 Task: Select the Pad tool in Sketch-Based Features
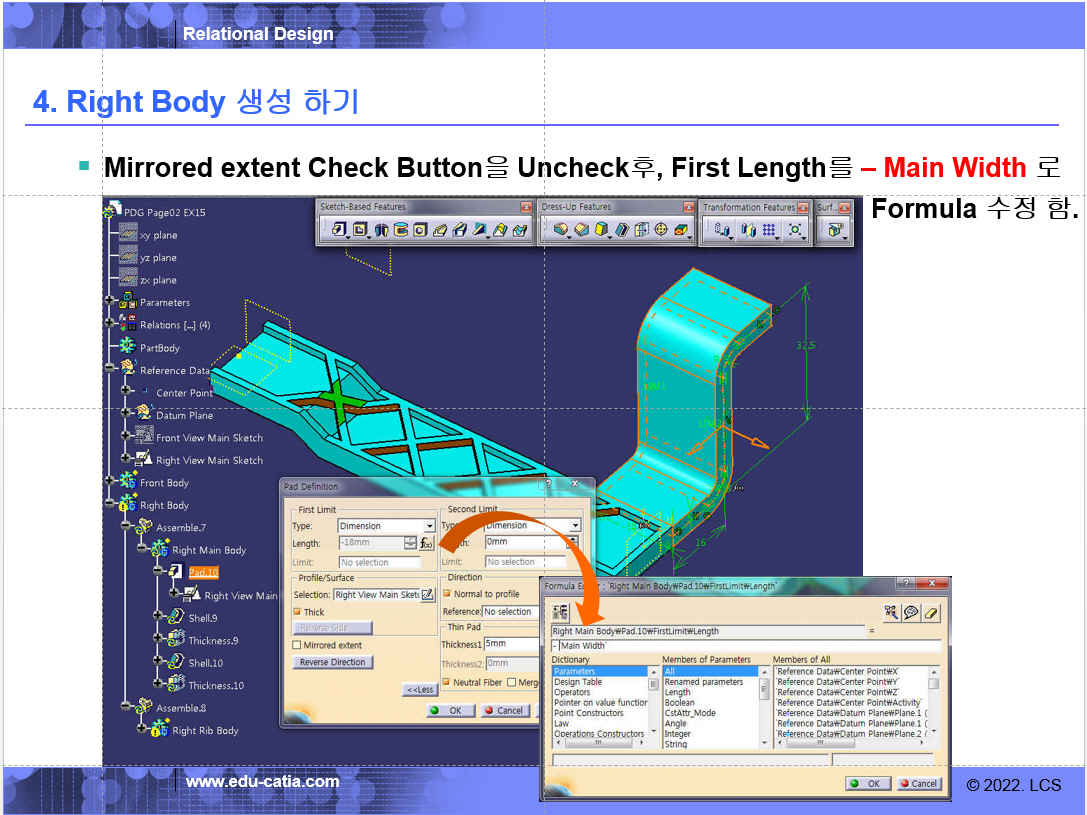339,230
